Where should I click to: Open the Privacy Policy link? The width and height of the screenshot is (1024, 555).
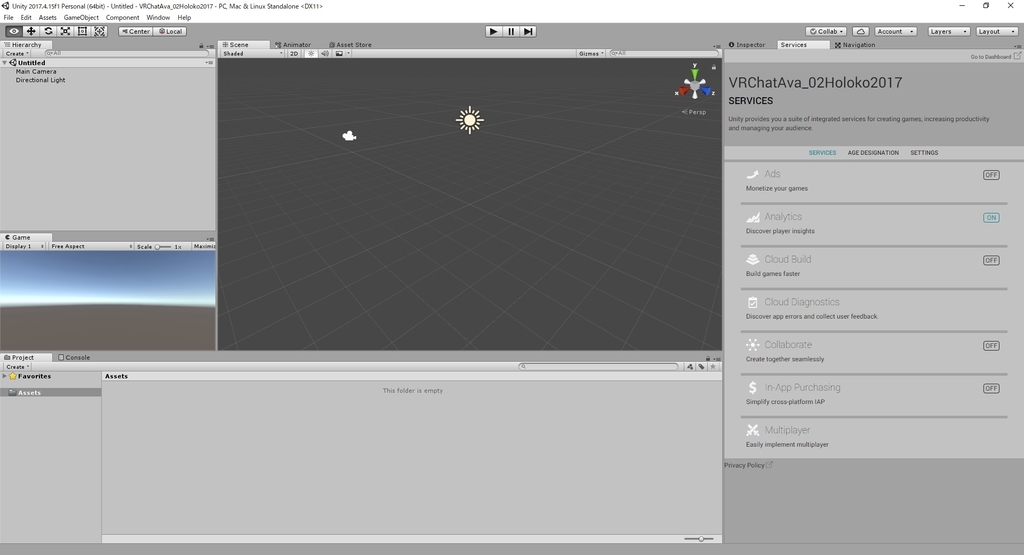(748, 466)
